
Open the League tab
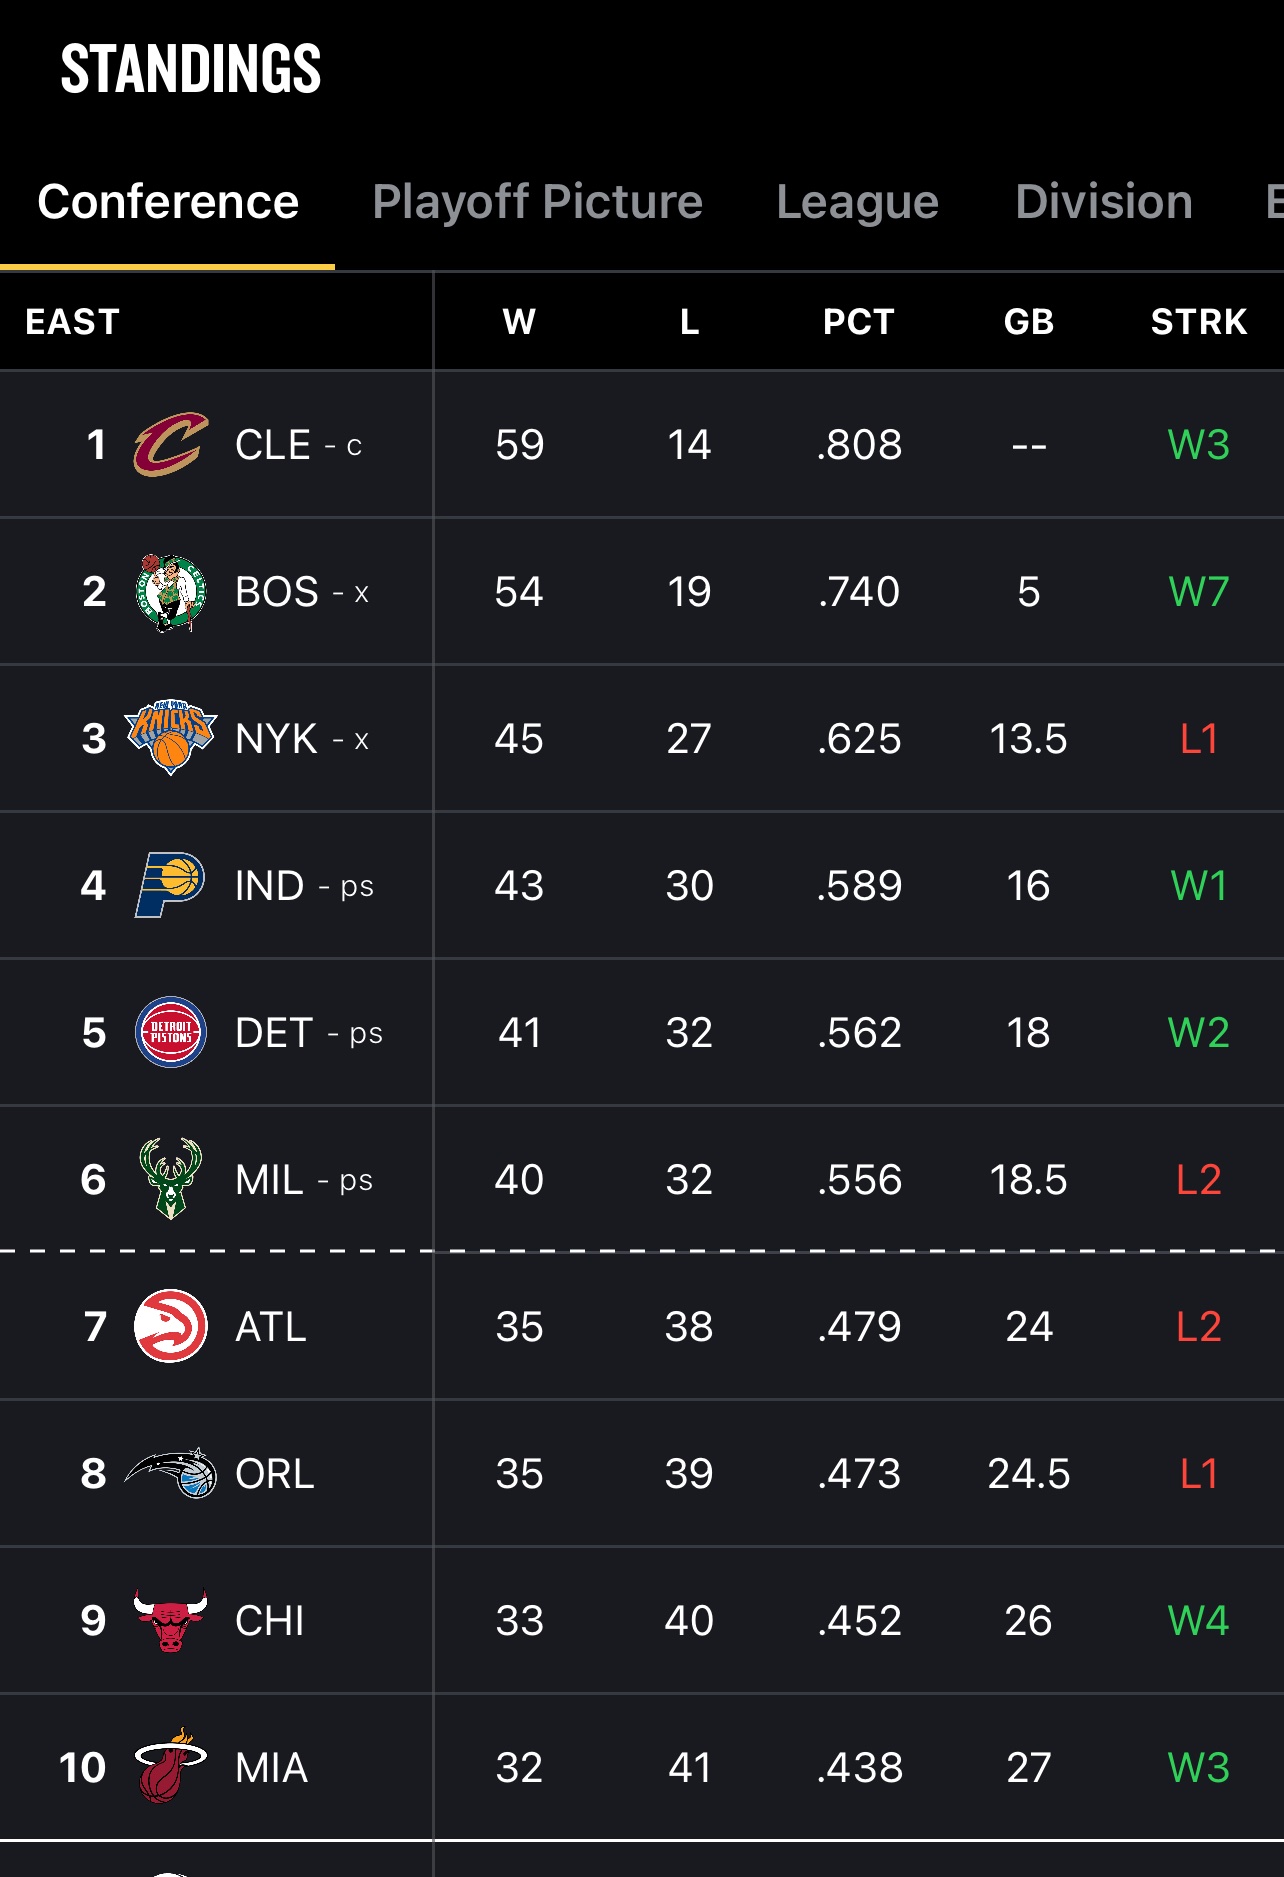858,202
